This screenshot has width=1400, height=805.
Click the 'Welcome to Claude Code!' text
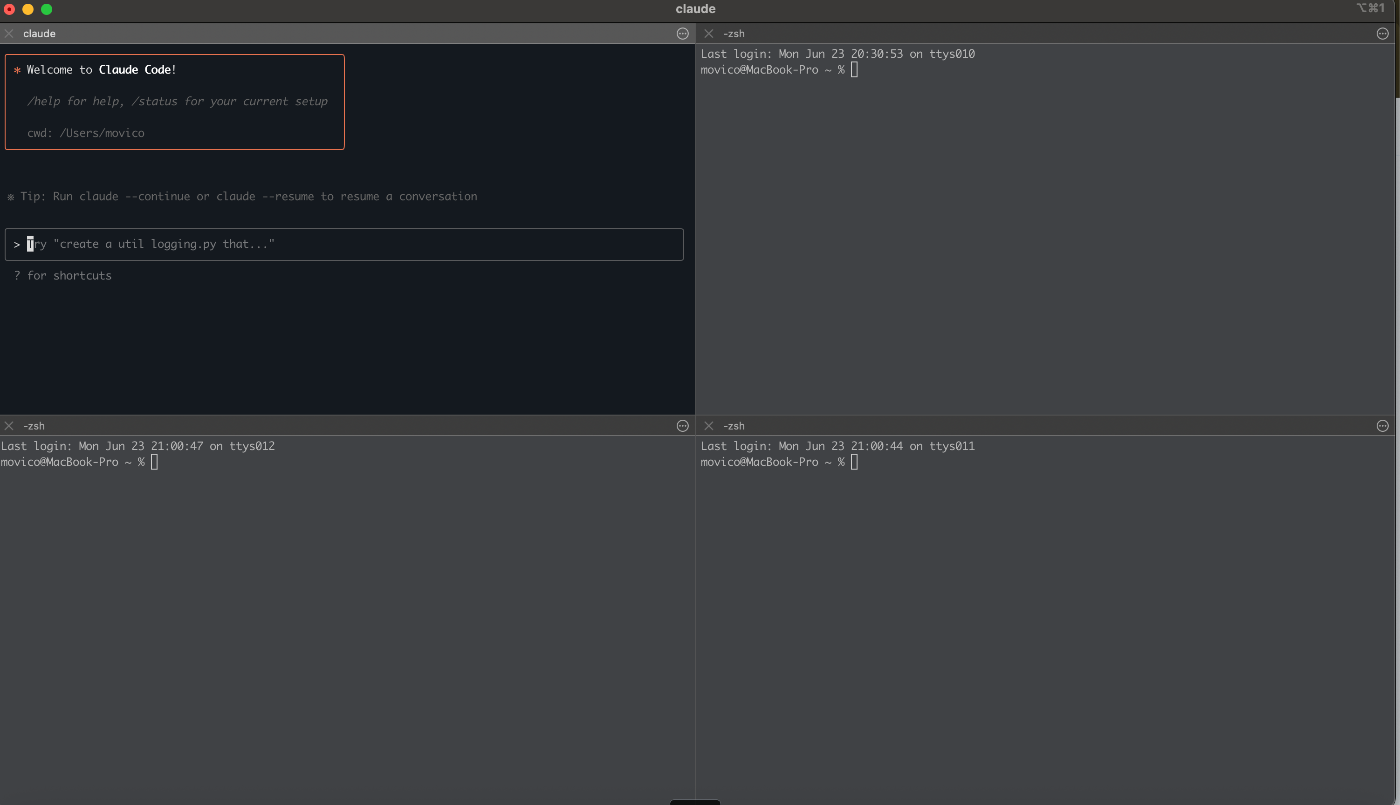102,70
